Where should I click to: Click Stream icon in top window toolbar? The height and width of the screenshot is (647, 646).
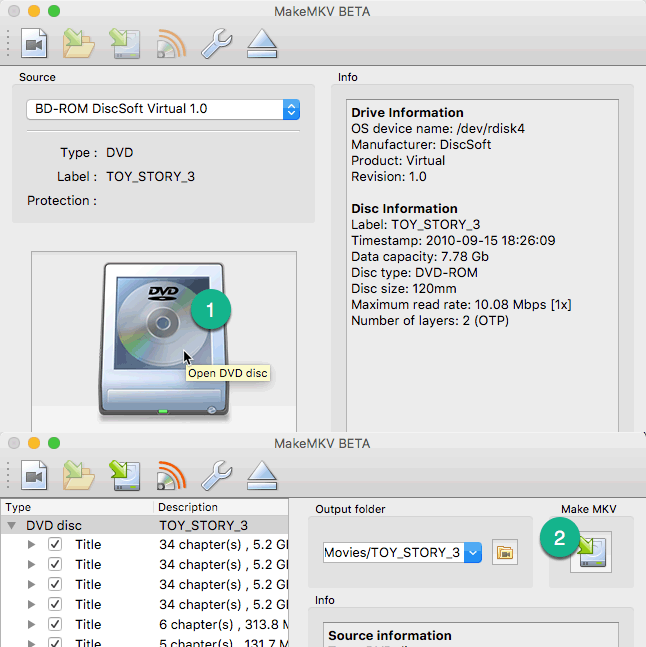(x=171, y=43)
